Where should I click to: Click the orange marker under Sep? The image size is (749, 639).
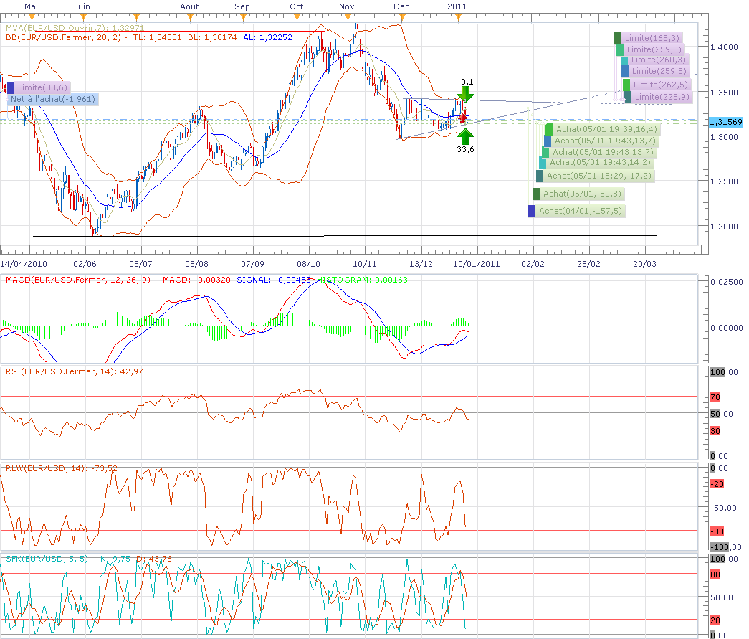(x=242, y=15)
